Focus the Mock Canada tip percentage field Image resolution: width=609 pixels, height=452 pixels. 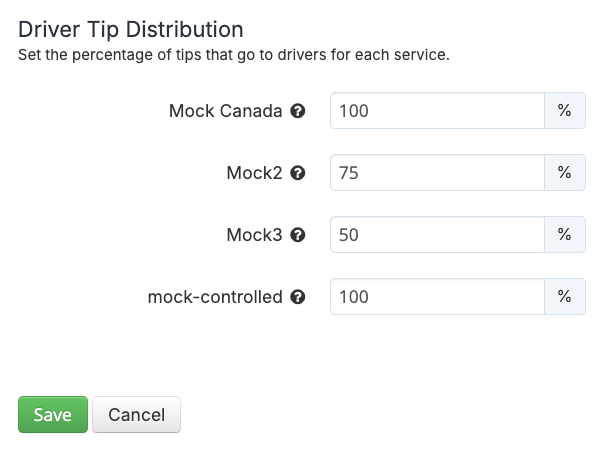[x=437, y=111]
